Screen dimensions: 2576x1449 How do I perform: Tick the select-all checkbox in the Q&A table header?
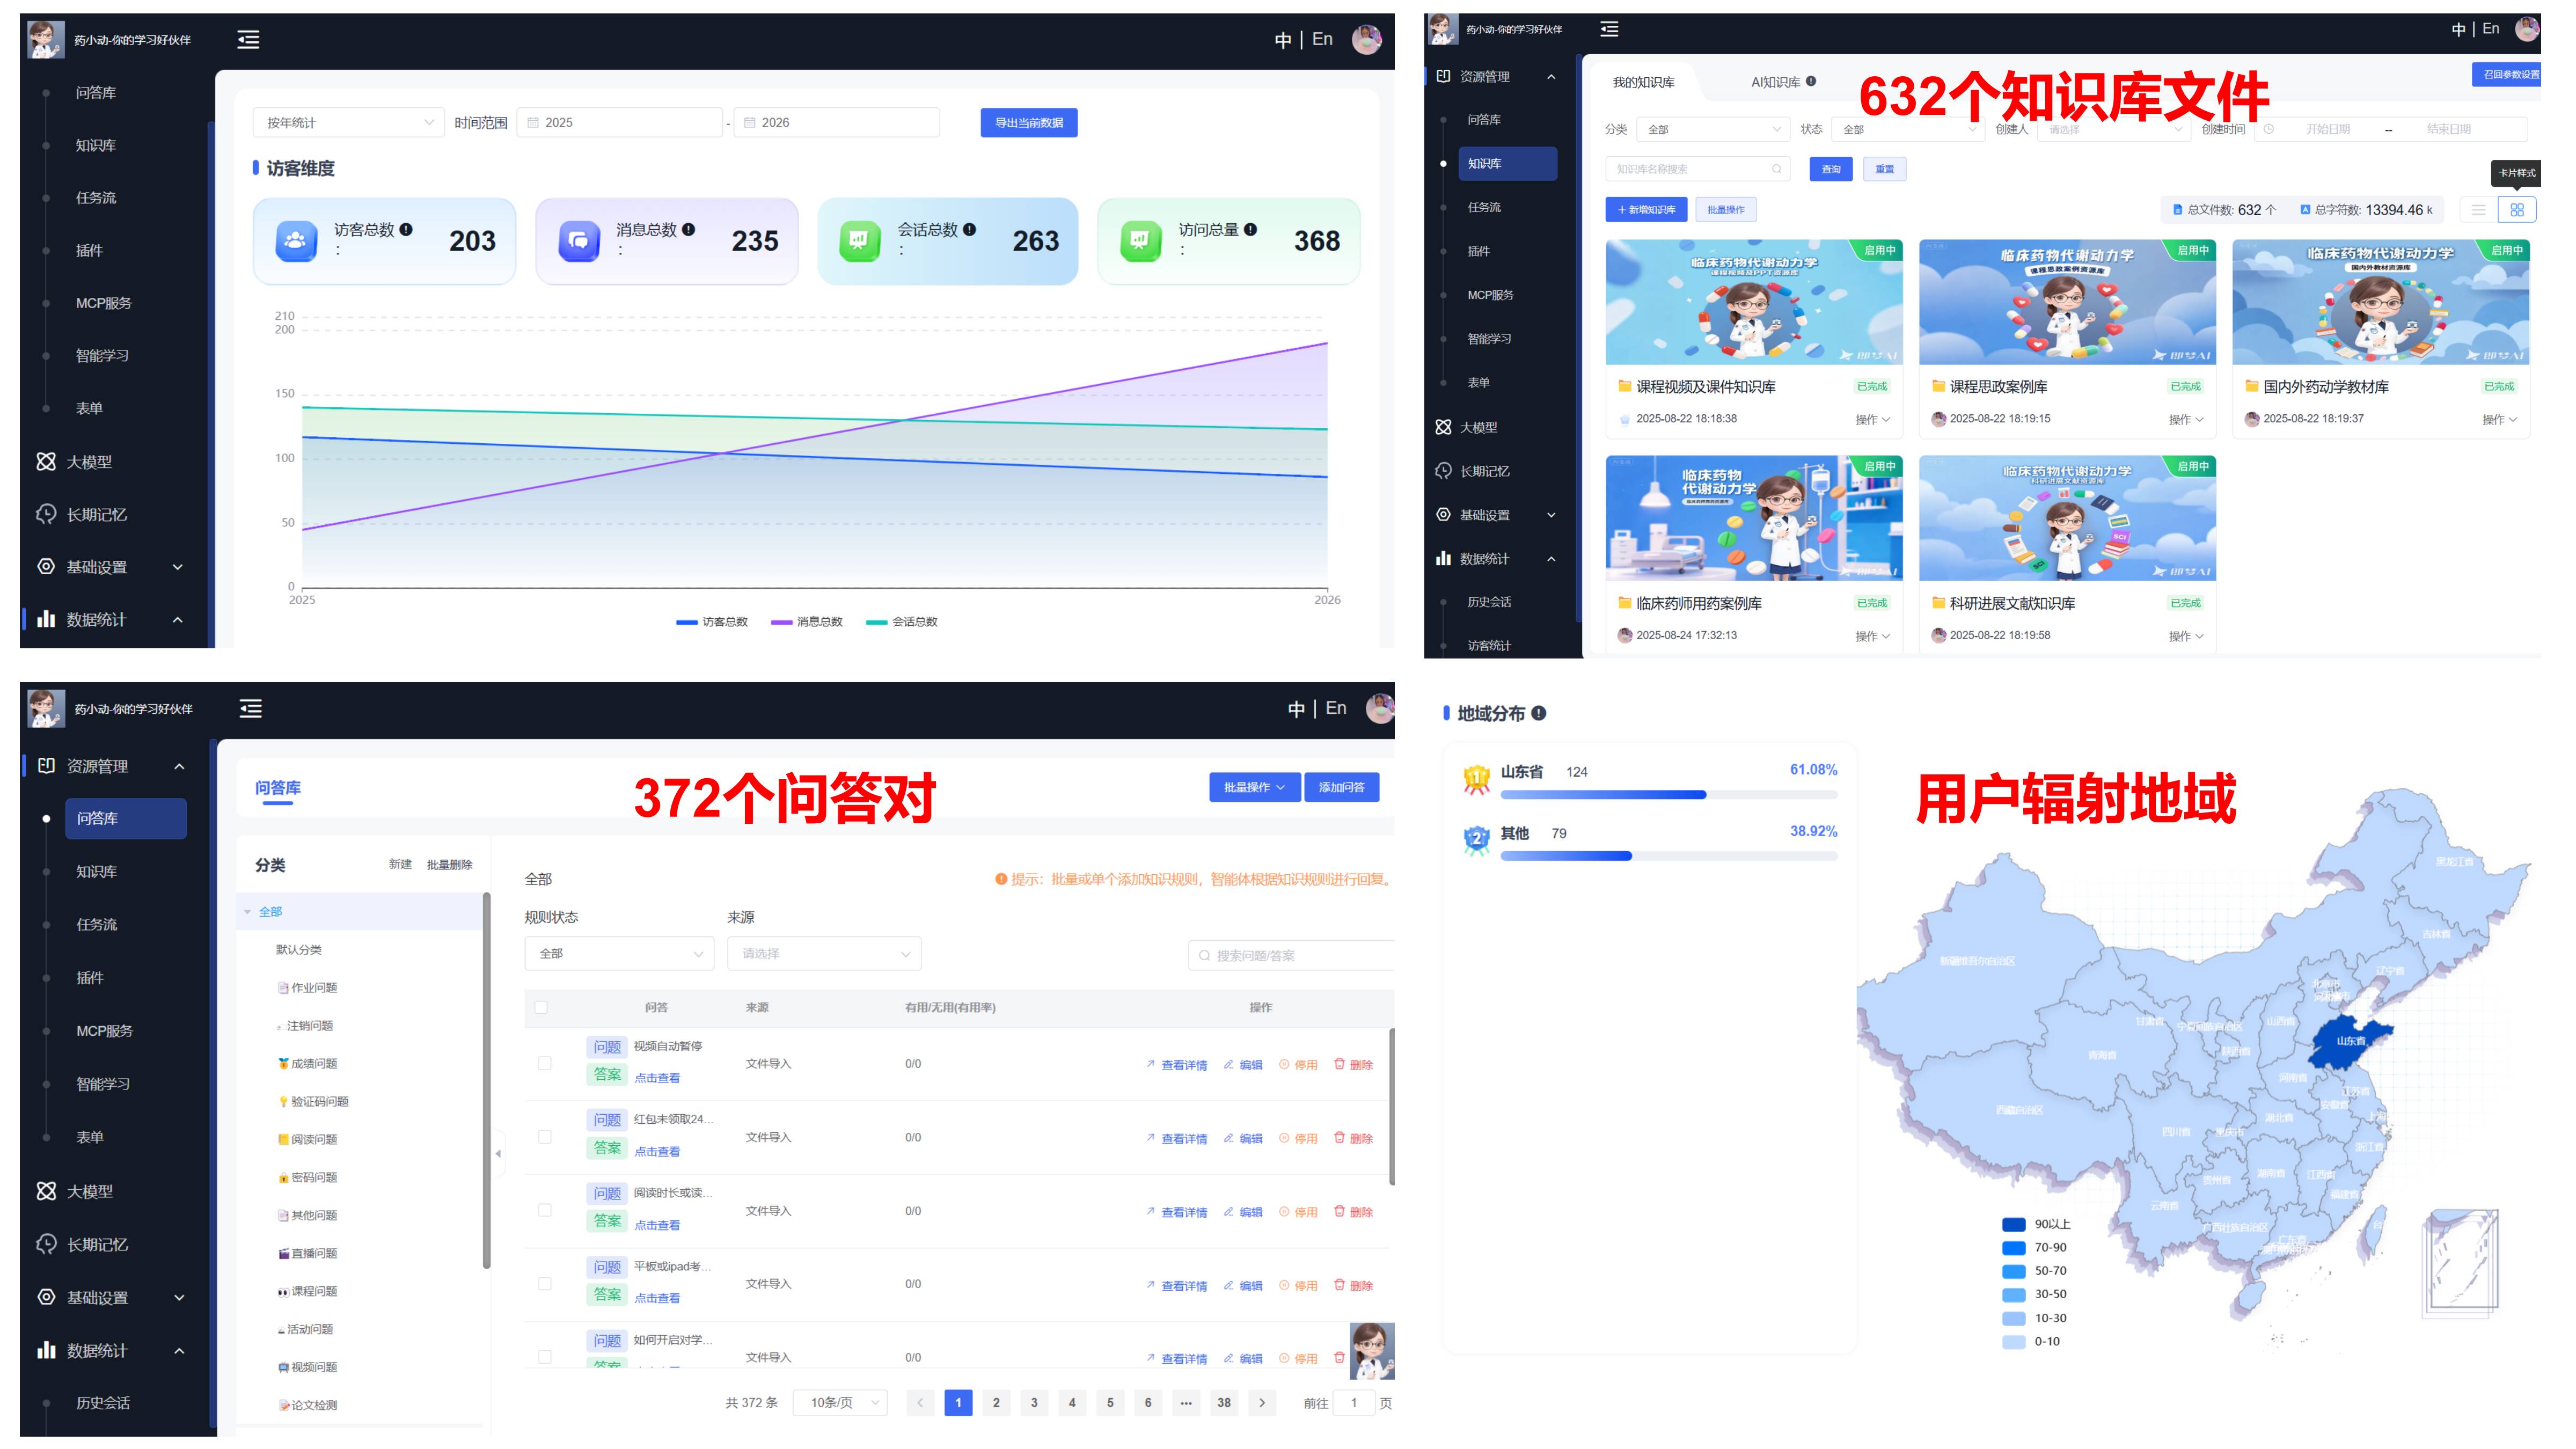[541, 1007]
